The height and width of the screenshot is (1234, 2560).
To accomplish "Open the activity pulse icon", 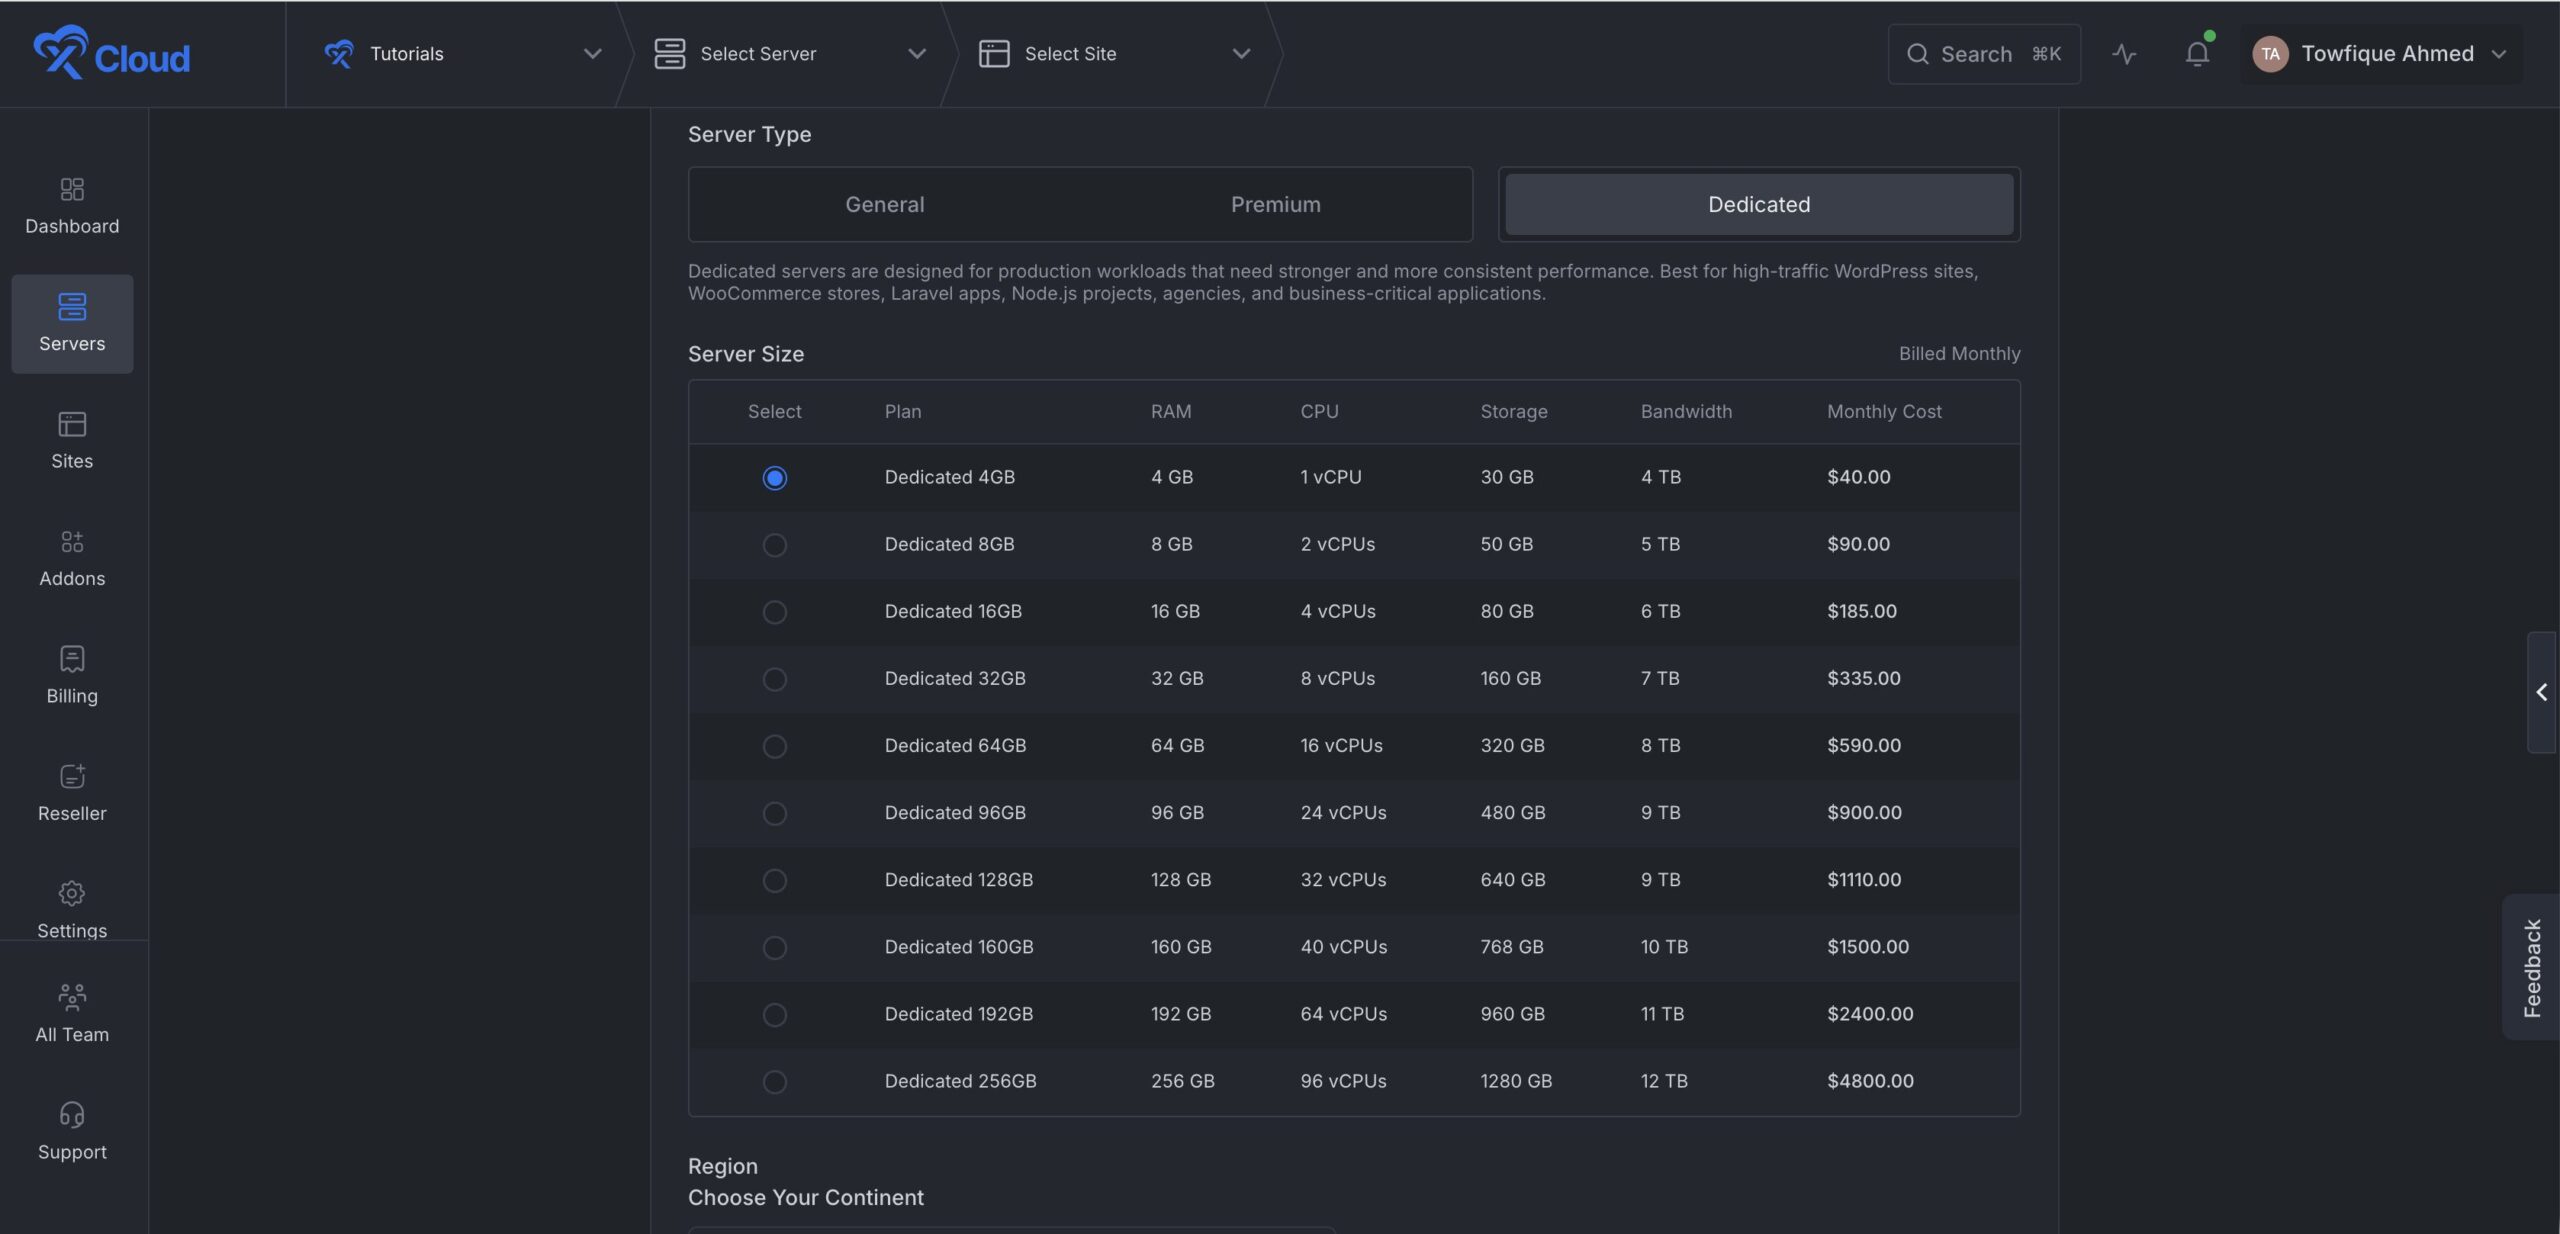I will tap(2124, 54).
